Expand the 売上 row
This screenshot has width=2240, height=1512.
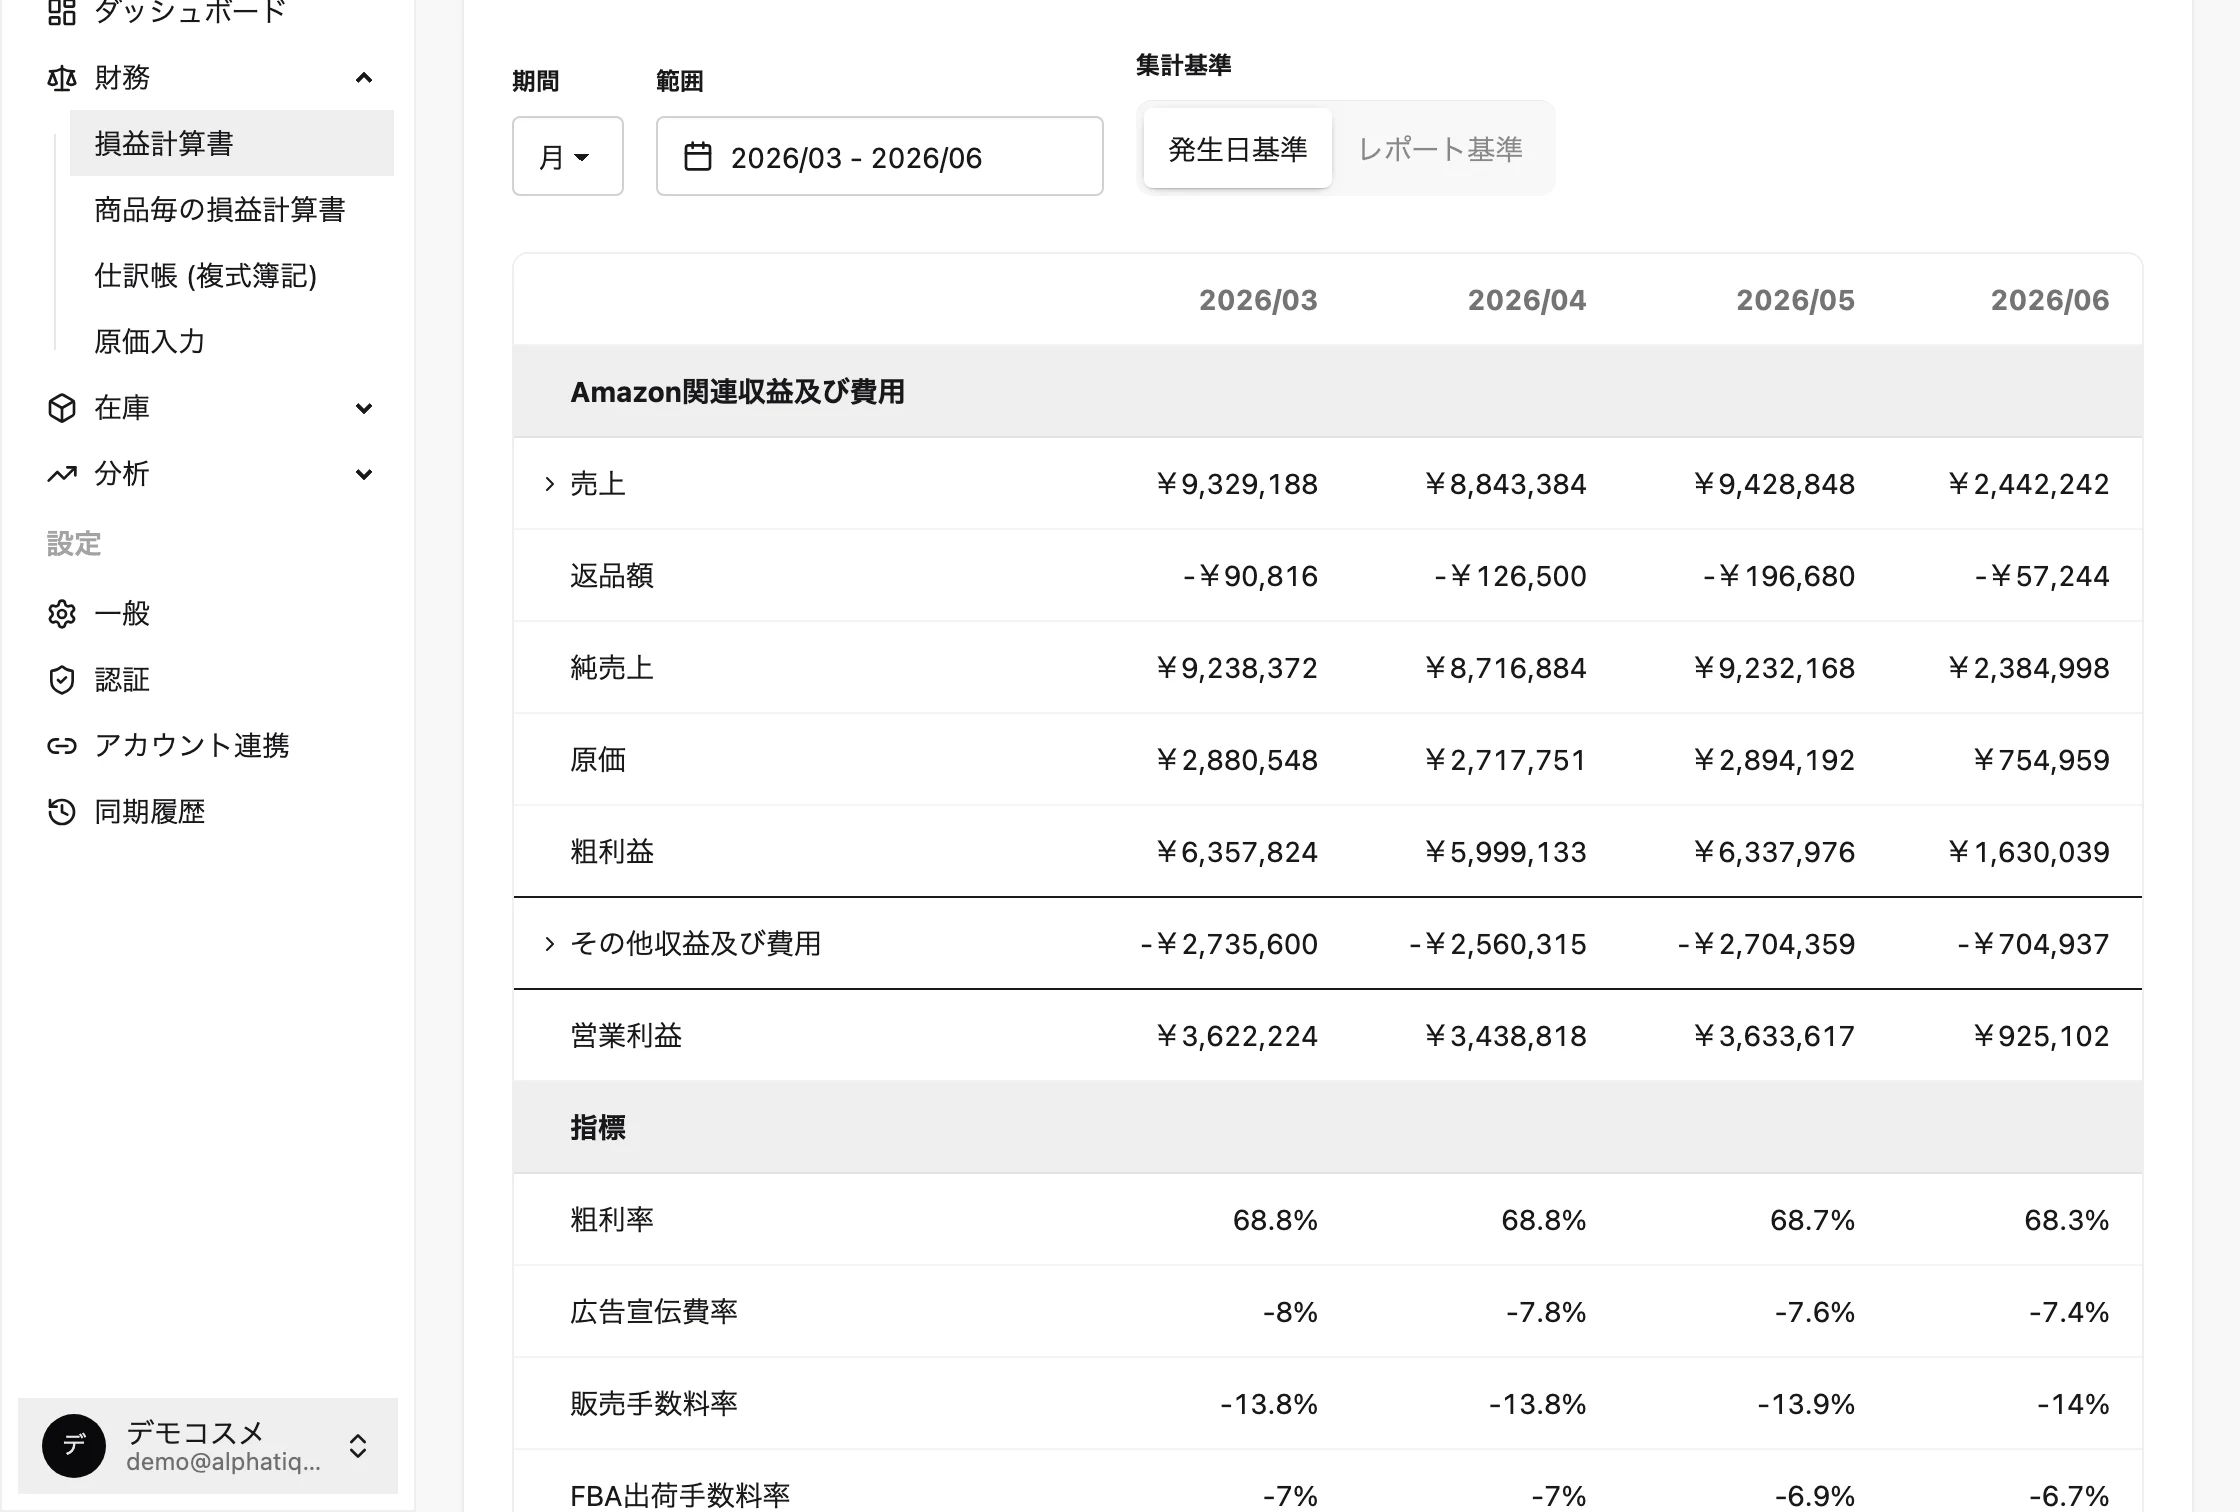coord(549,484)
